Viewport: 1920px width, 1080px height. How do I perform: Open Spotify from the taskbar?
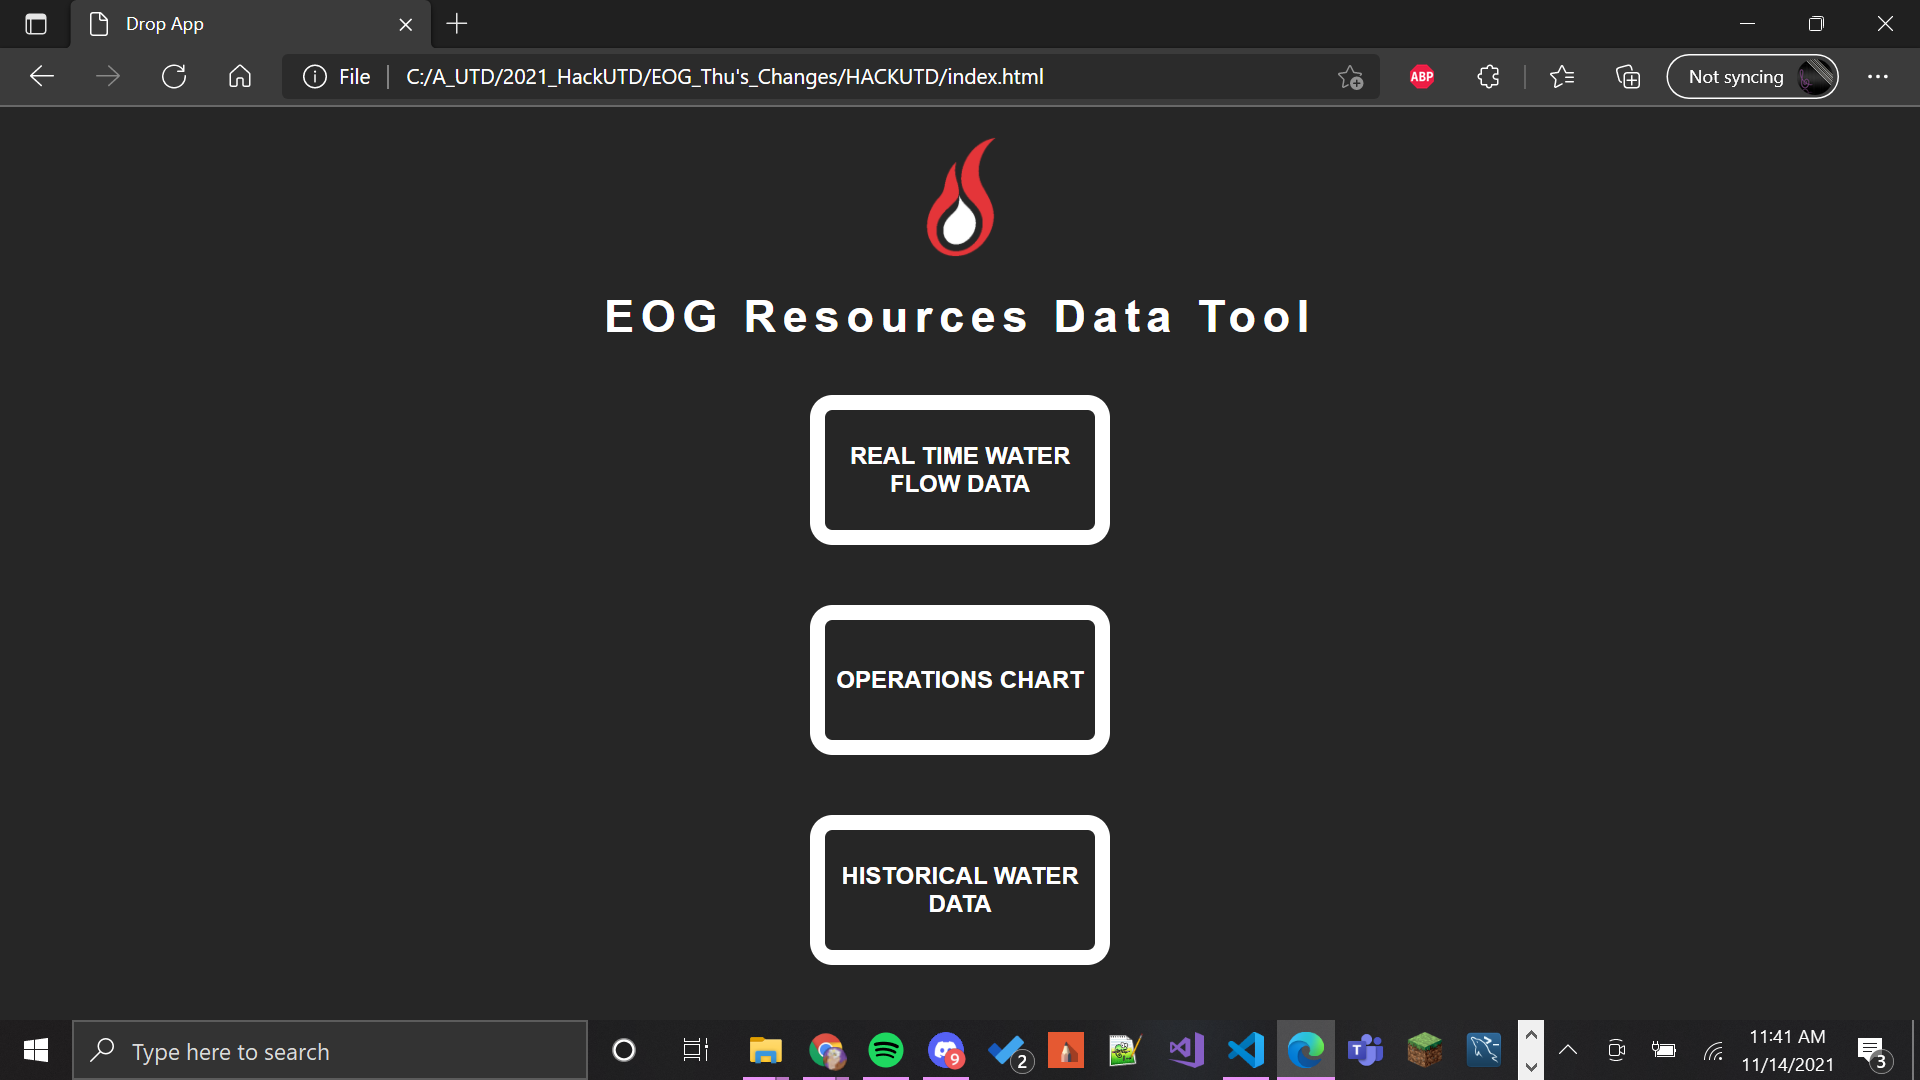[x=885, y=1051]
